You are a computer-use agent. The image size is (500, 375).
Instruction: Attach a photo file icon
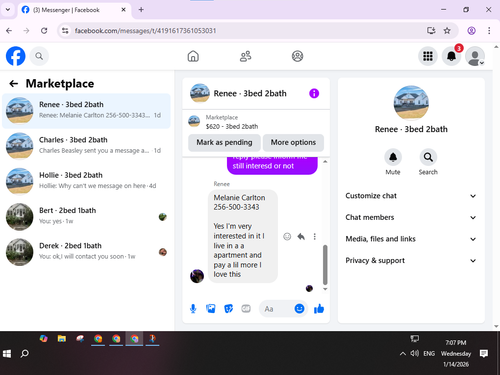coord(211,309)
